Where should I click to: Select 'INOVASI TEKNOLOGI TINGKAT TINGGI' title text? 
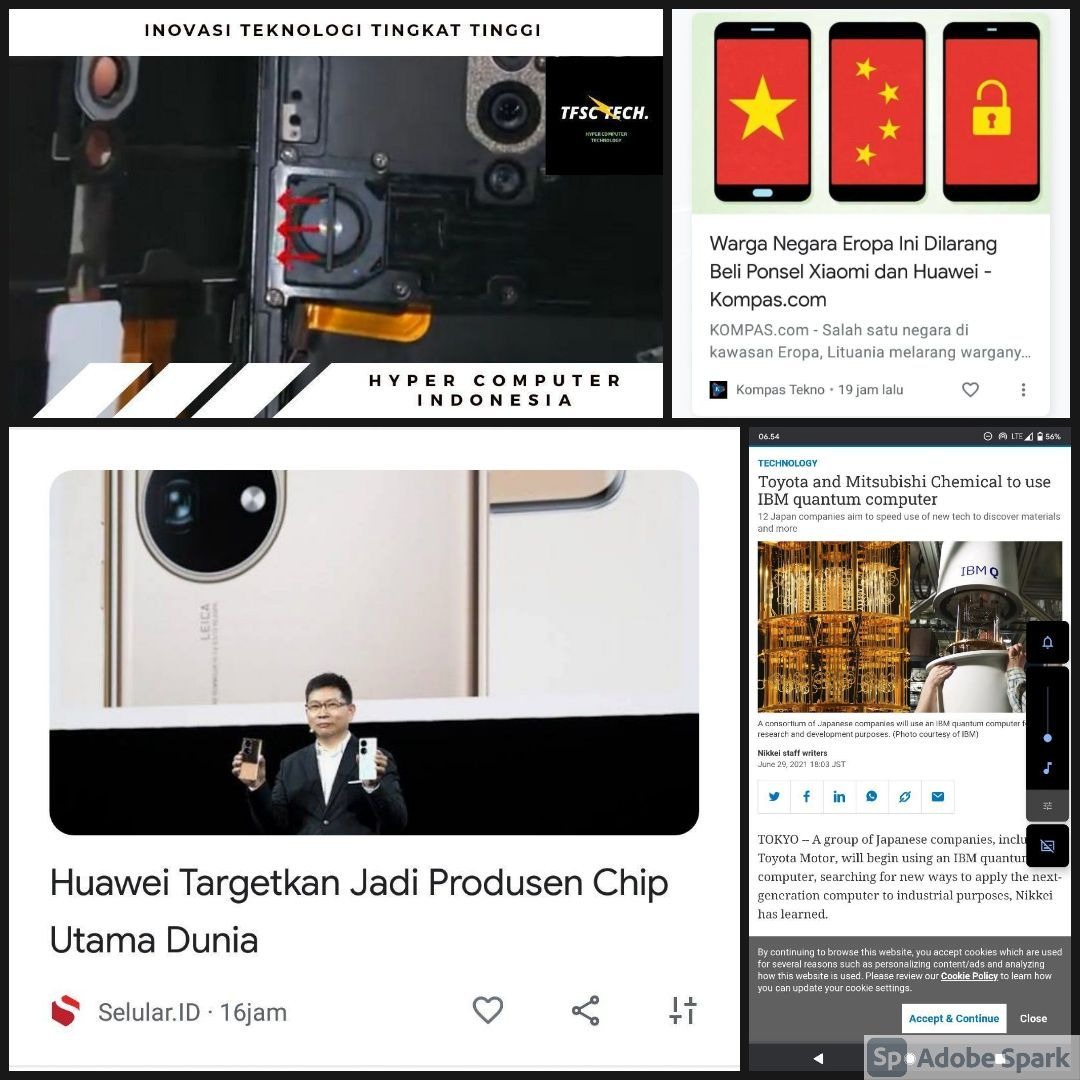[x=343, y=30]
